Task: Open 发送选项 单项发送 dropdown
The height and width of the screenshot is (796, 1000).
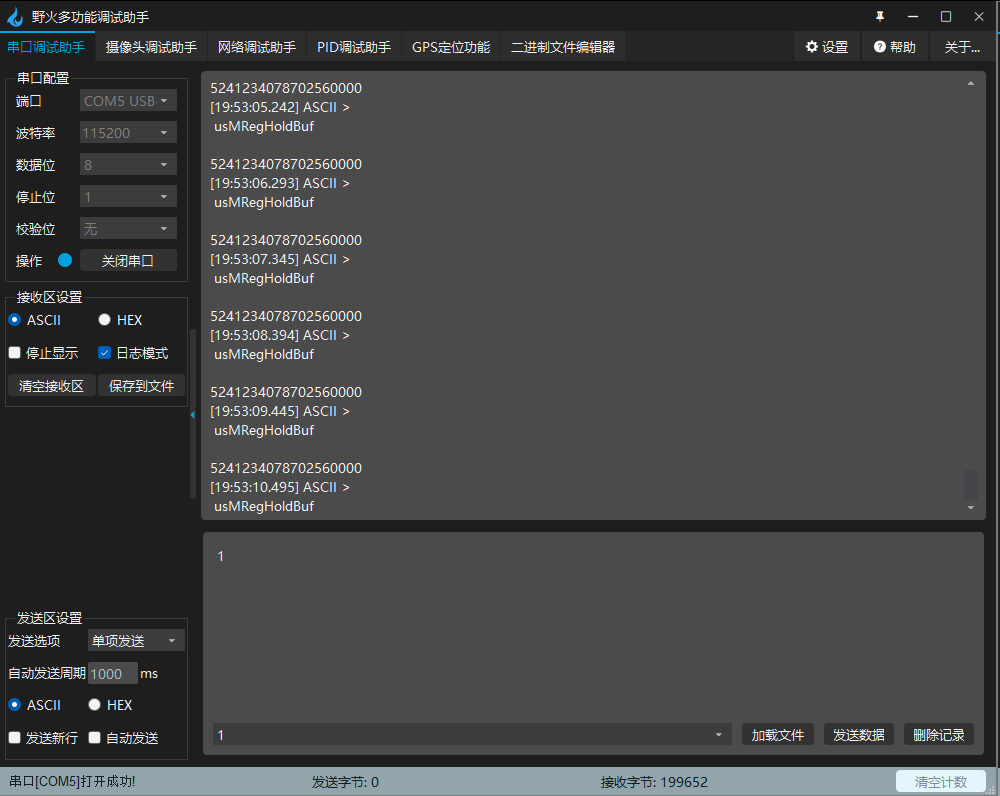Action: point(136,640)
